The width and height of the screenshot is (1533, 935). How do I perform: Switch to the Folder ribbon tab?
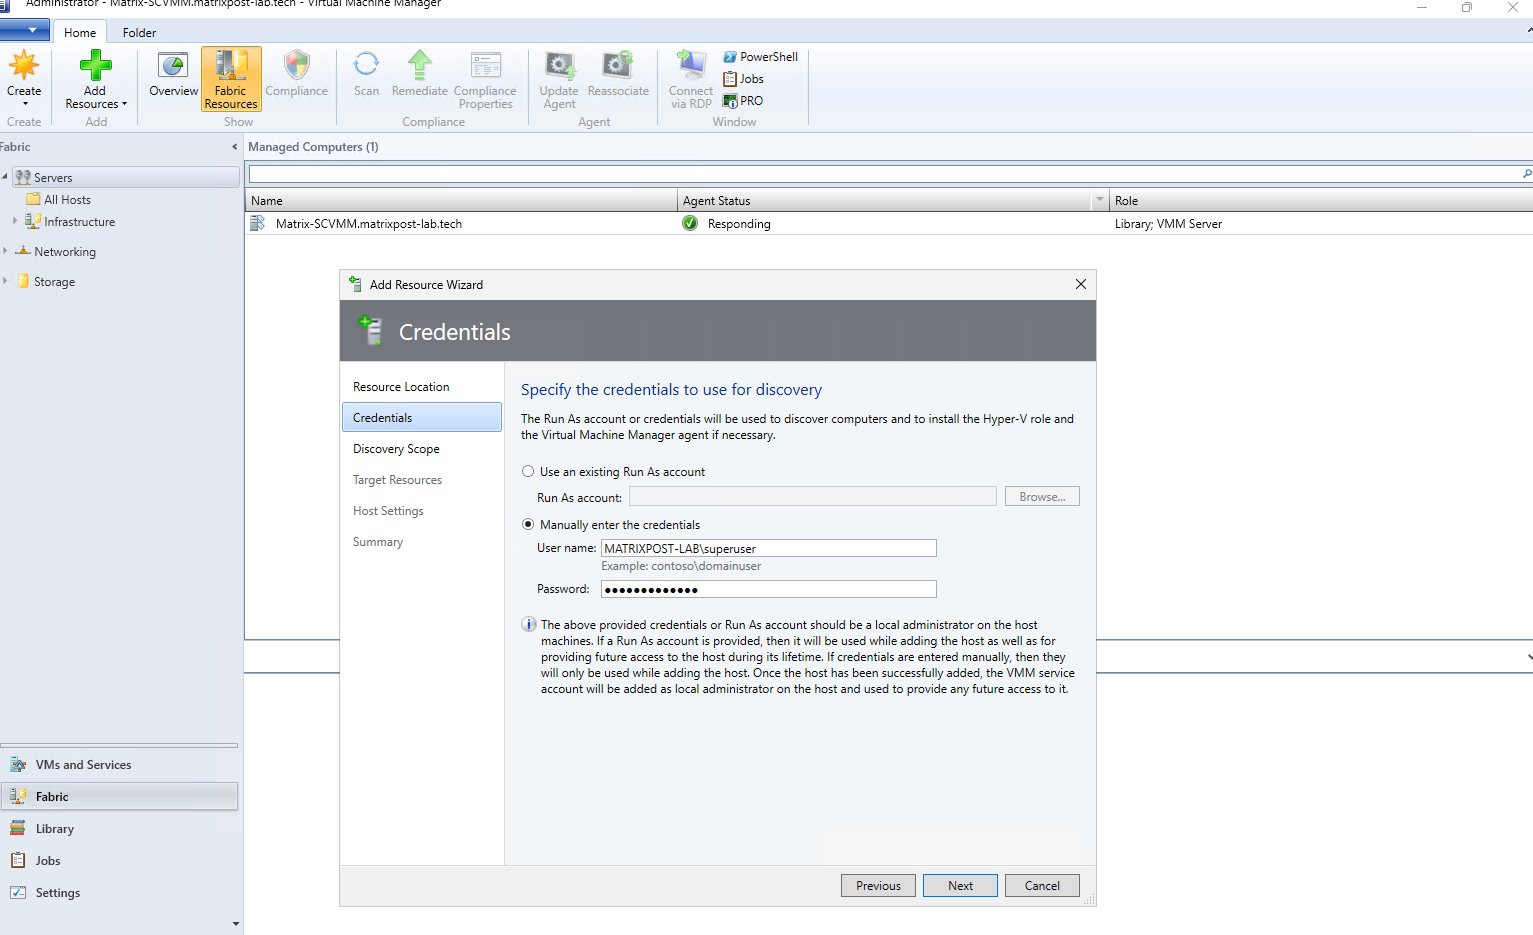click(x=139, y=33)
